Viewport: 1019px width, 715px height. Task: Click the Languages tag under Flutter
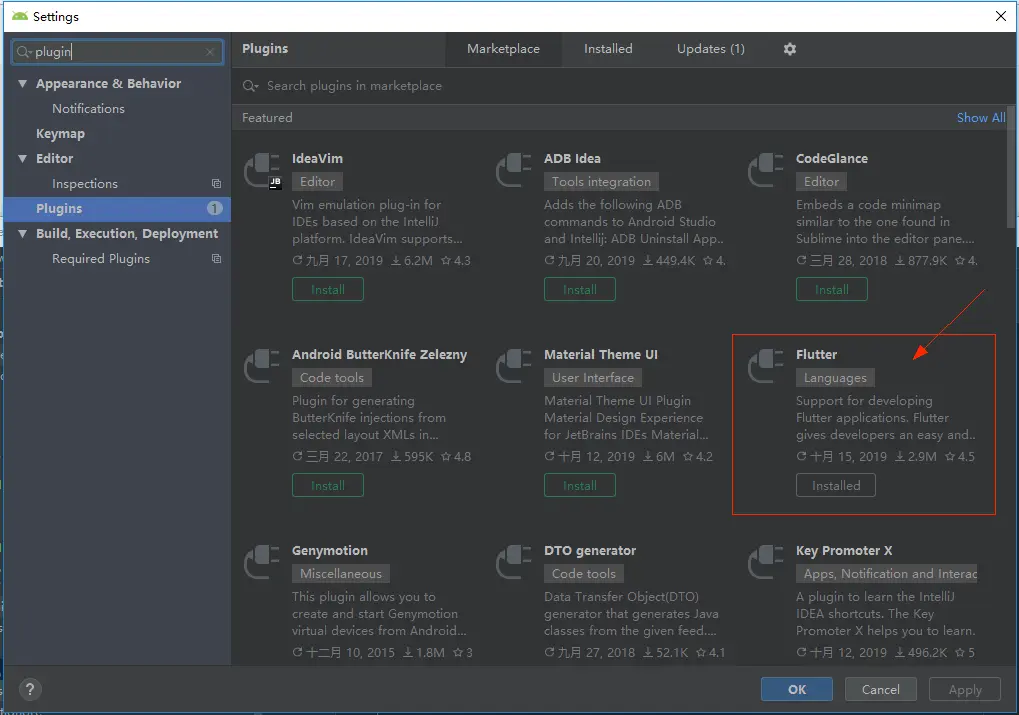[x=835, y=378]
